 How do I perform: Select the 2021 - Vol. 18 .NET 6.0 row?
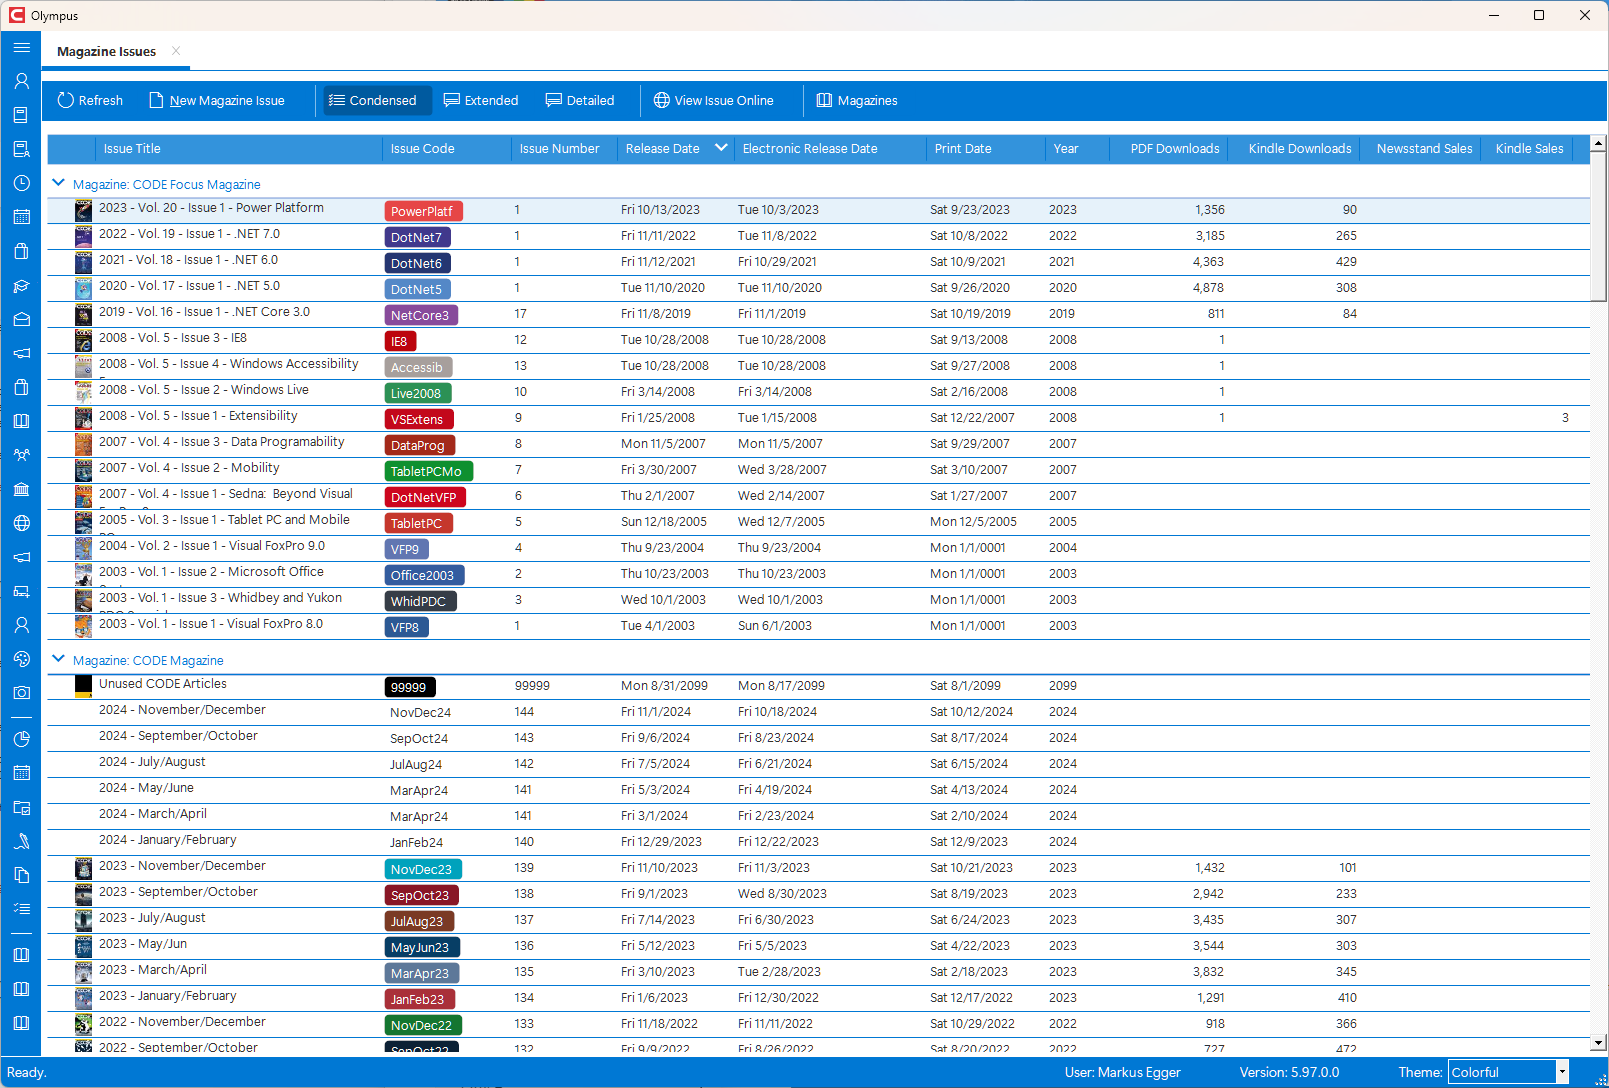818,262
